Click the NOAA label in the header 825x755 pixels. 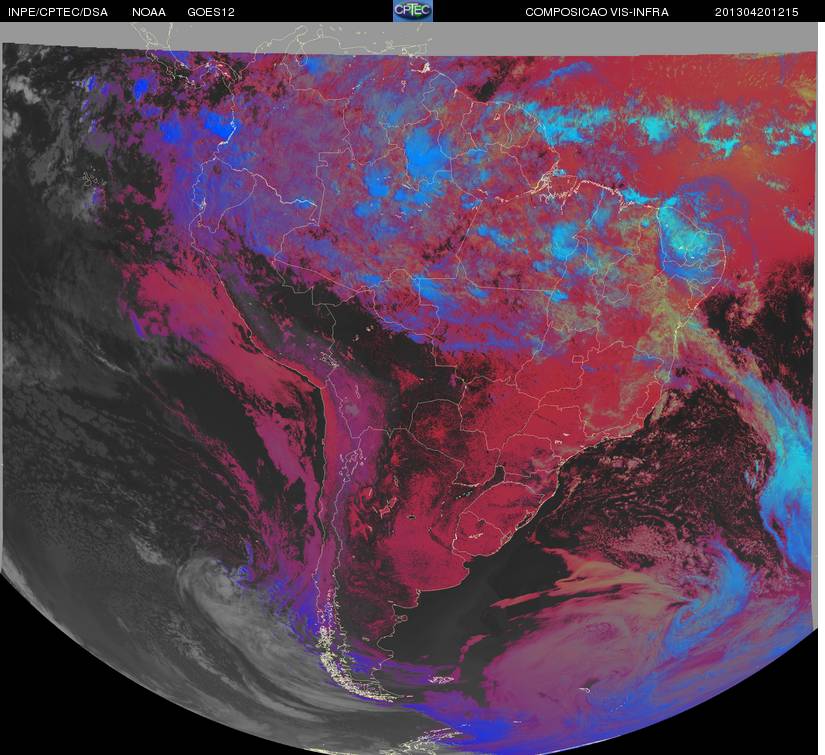click(149, 12)
